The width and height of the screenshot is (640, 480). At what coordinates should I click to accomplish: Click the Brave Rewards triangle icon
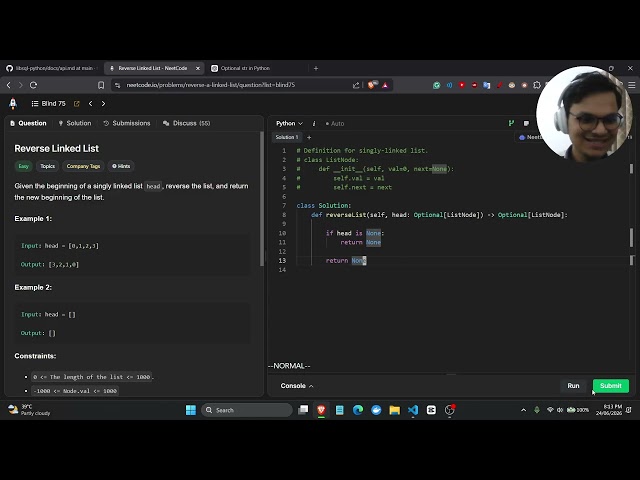point(385,85)
